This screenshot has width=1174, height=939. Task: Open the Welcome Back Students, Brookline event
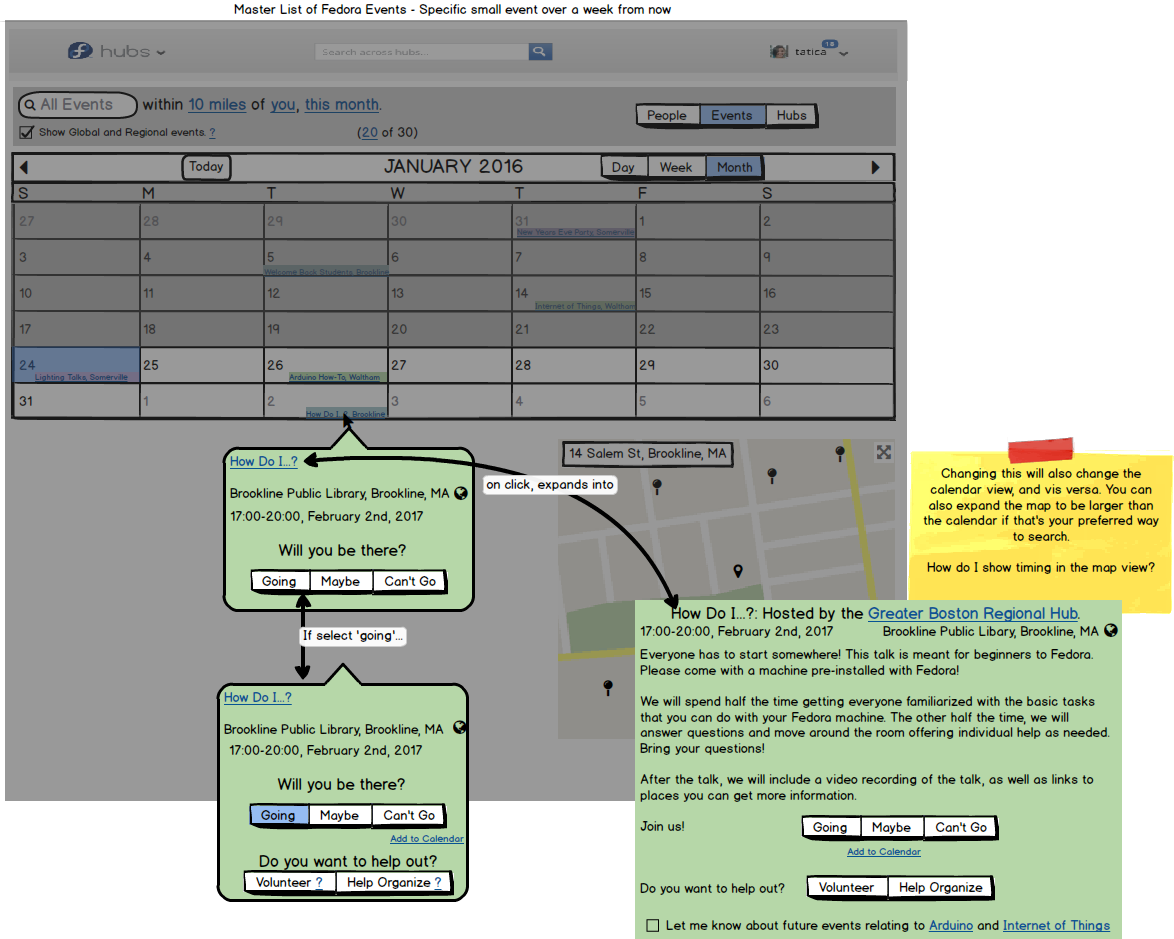(326, 272)
